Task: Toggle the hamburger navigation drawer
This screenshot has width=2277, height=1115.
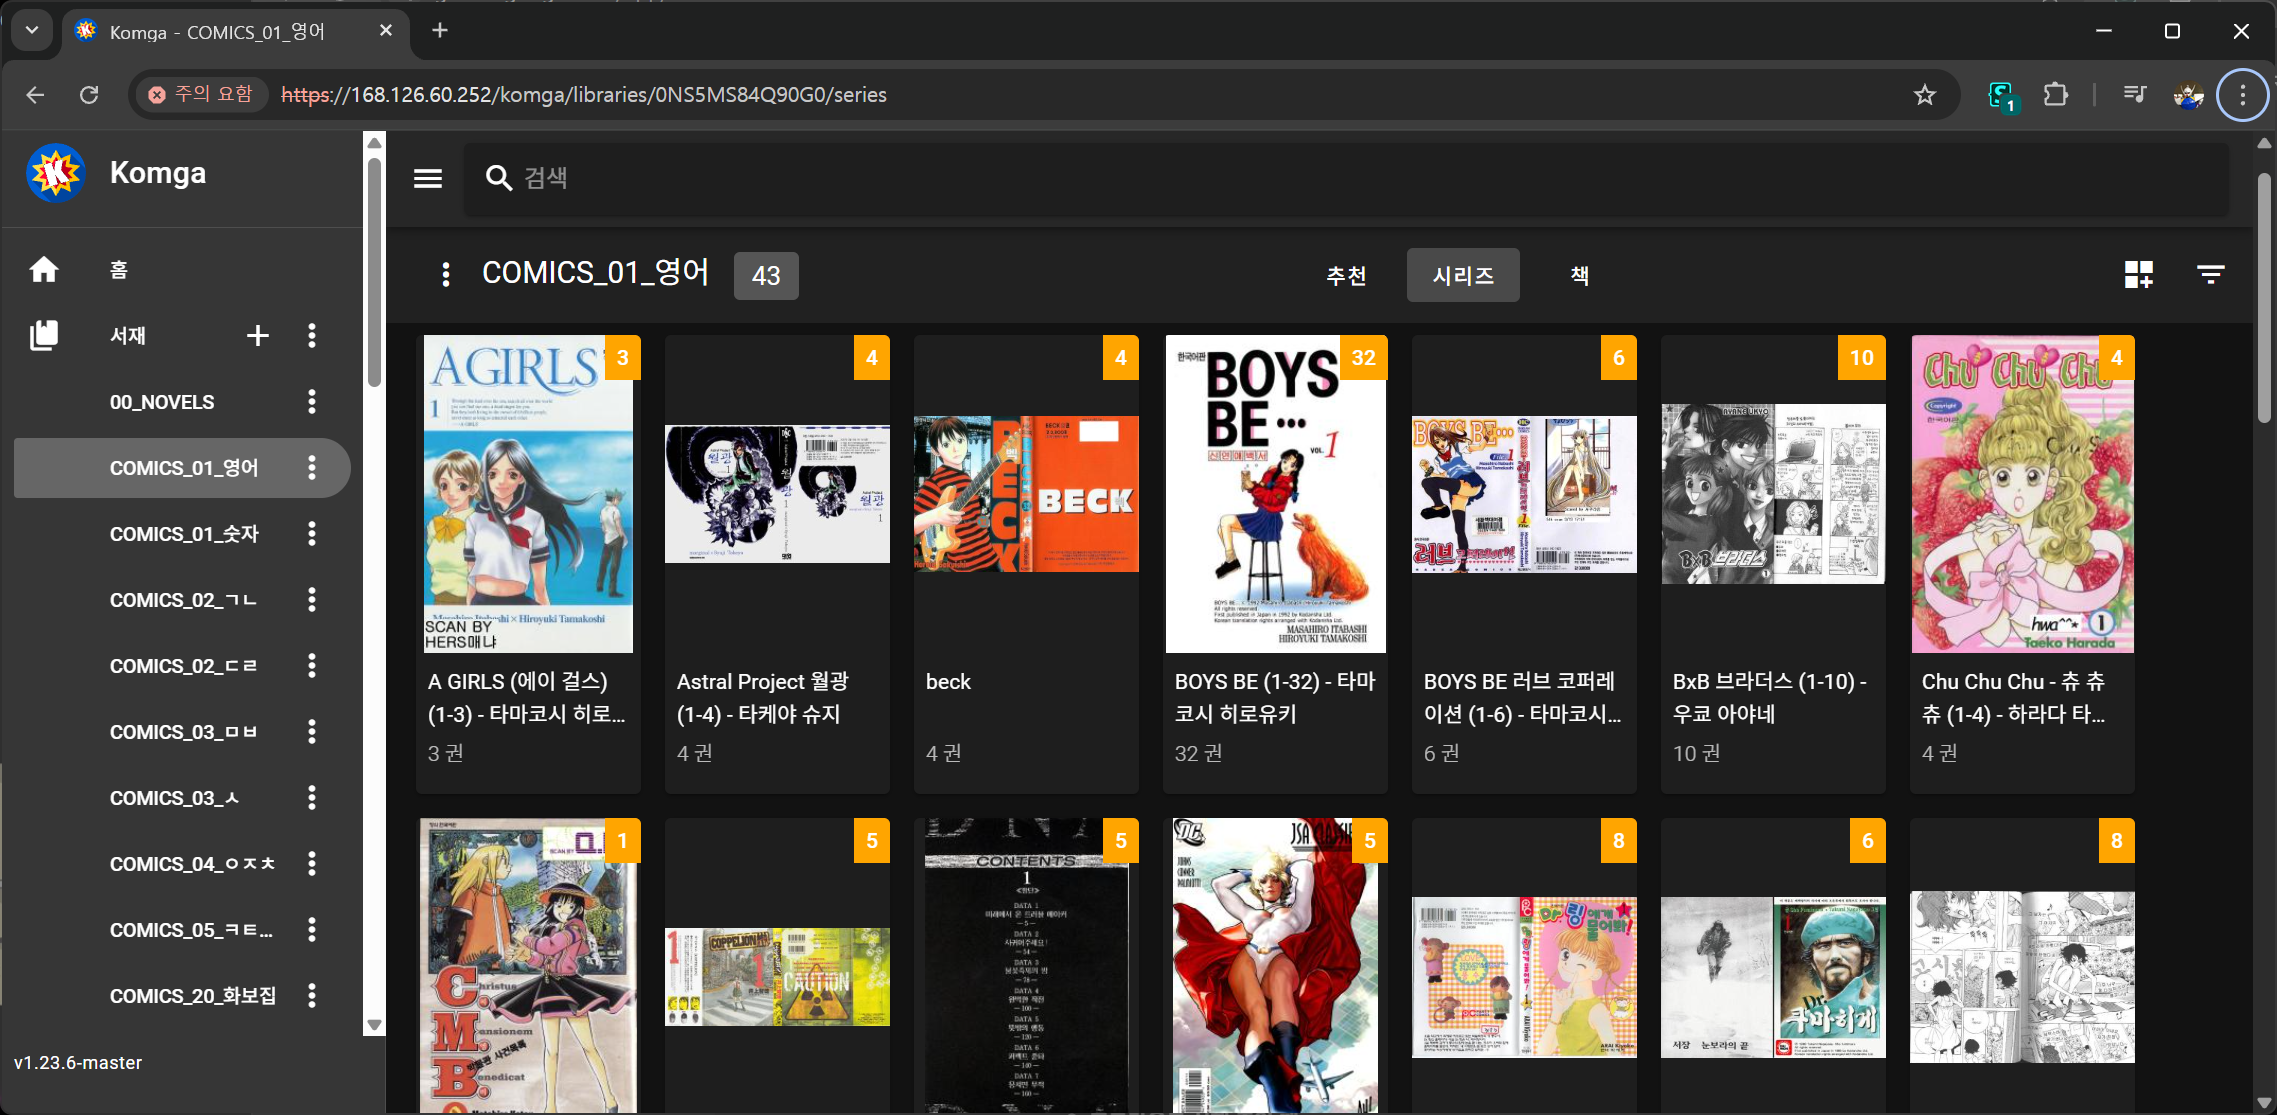Action: click(428, 178)
